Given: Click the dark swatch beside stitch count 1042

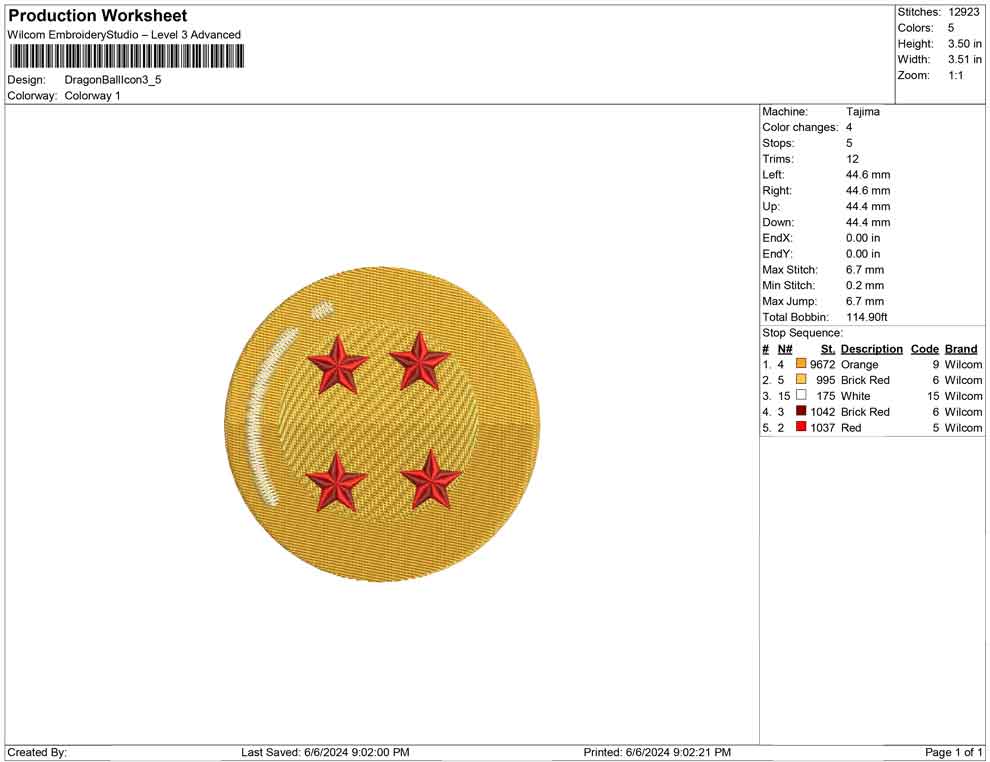Looking at the screenshot, I should [x=801, y=411].
